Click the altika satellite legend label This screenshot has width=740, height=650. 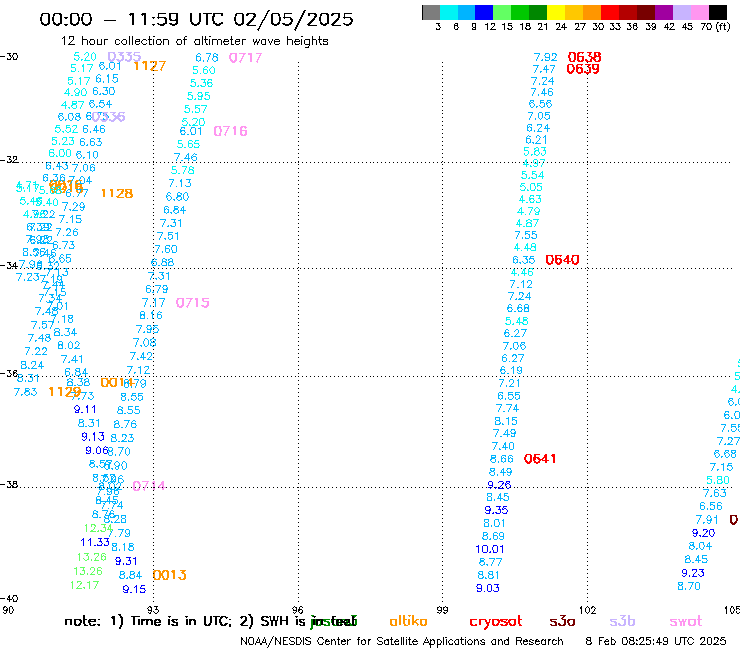408,621
